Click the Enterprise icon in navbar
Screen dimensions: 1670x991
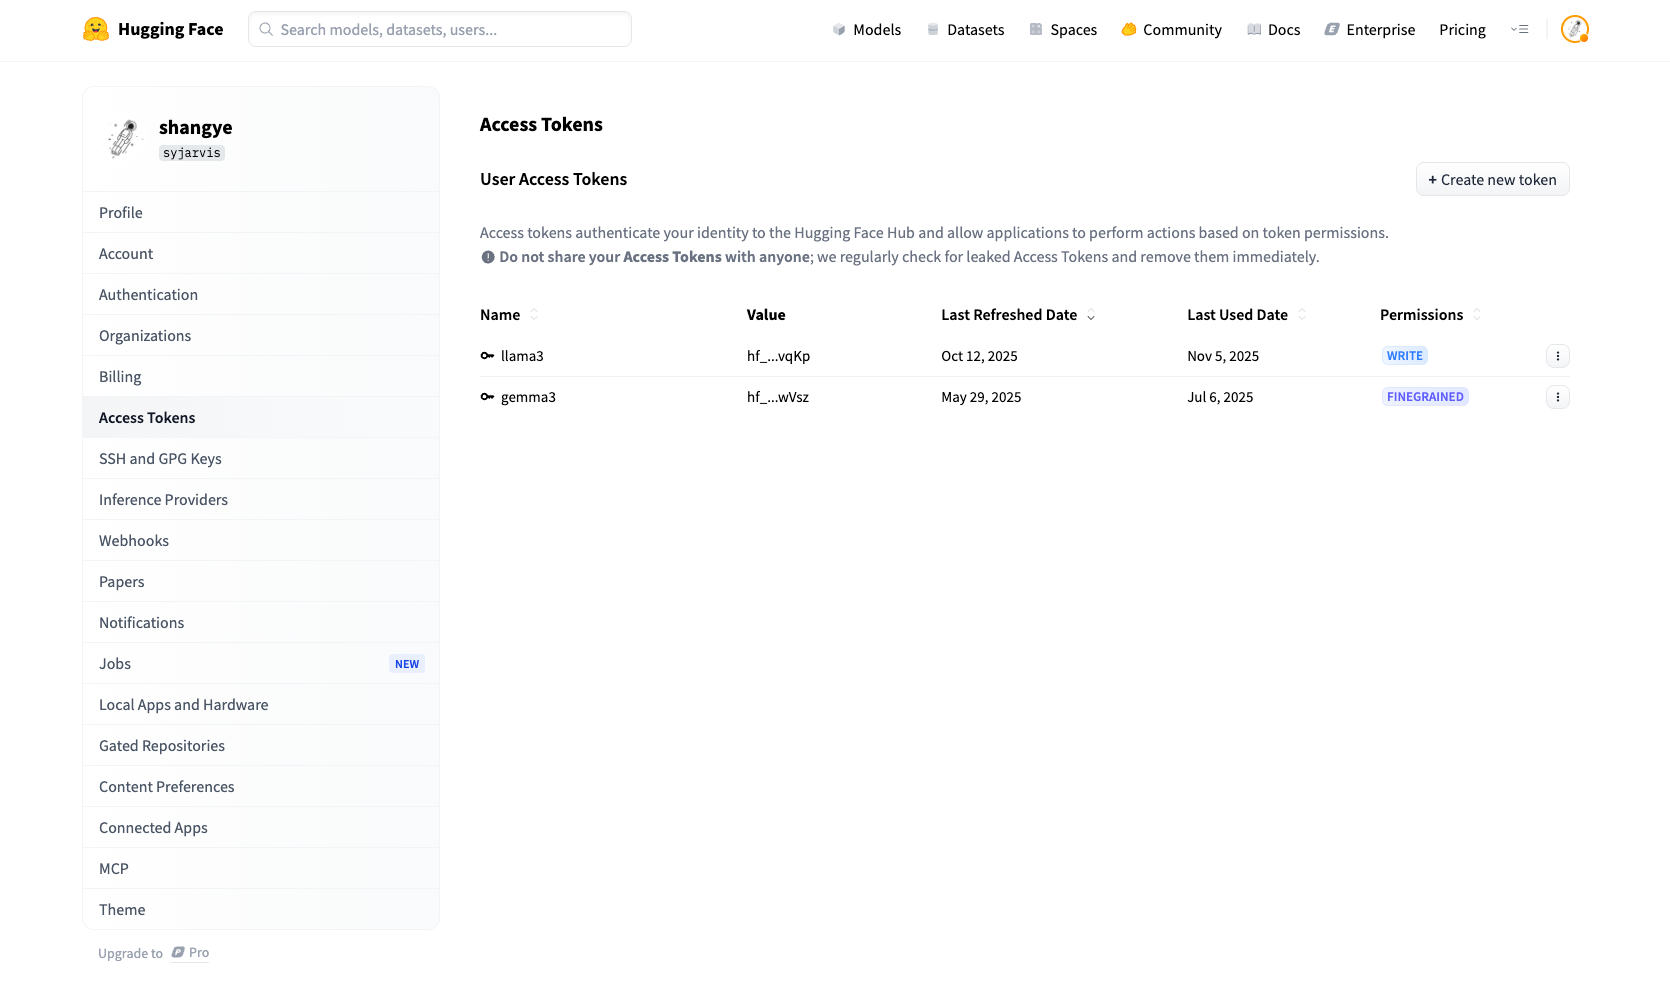[x=1332, y=30]
